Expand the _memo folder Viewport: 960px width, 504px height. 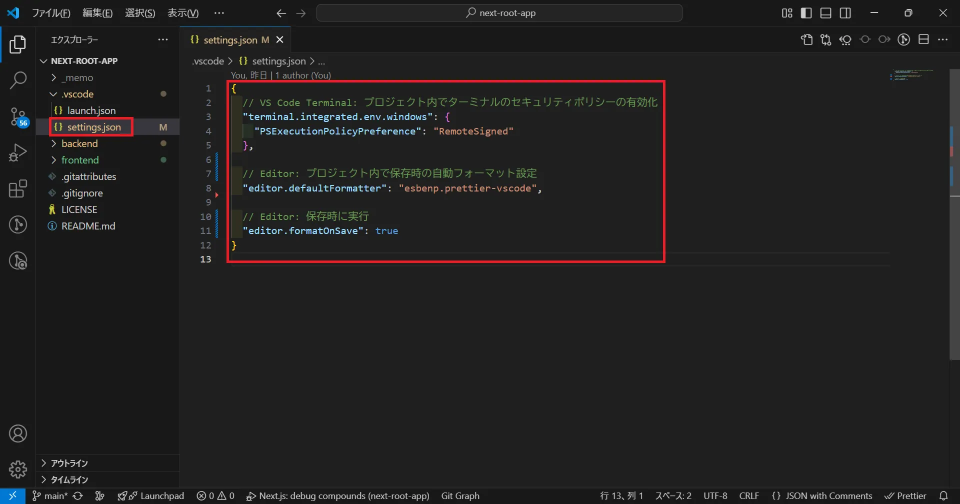77,78
